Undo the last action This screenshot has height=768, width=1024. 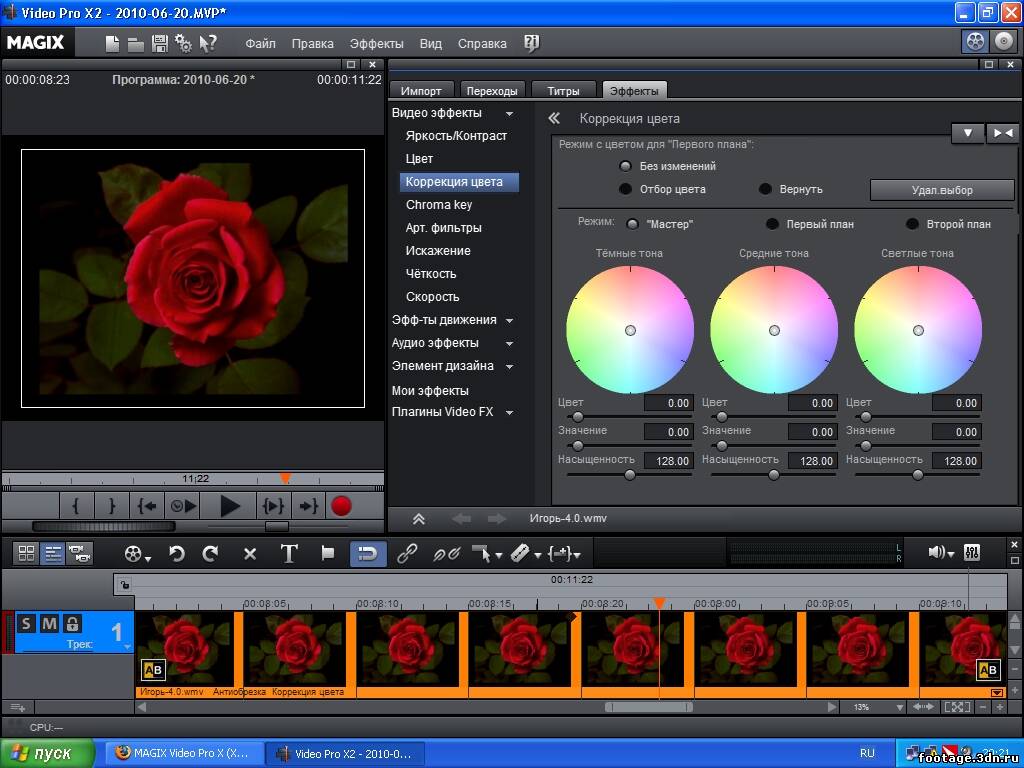click(177, 554)
